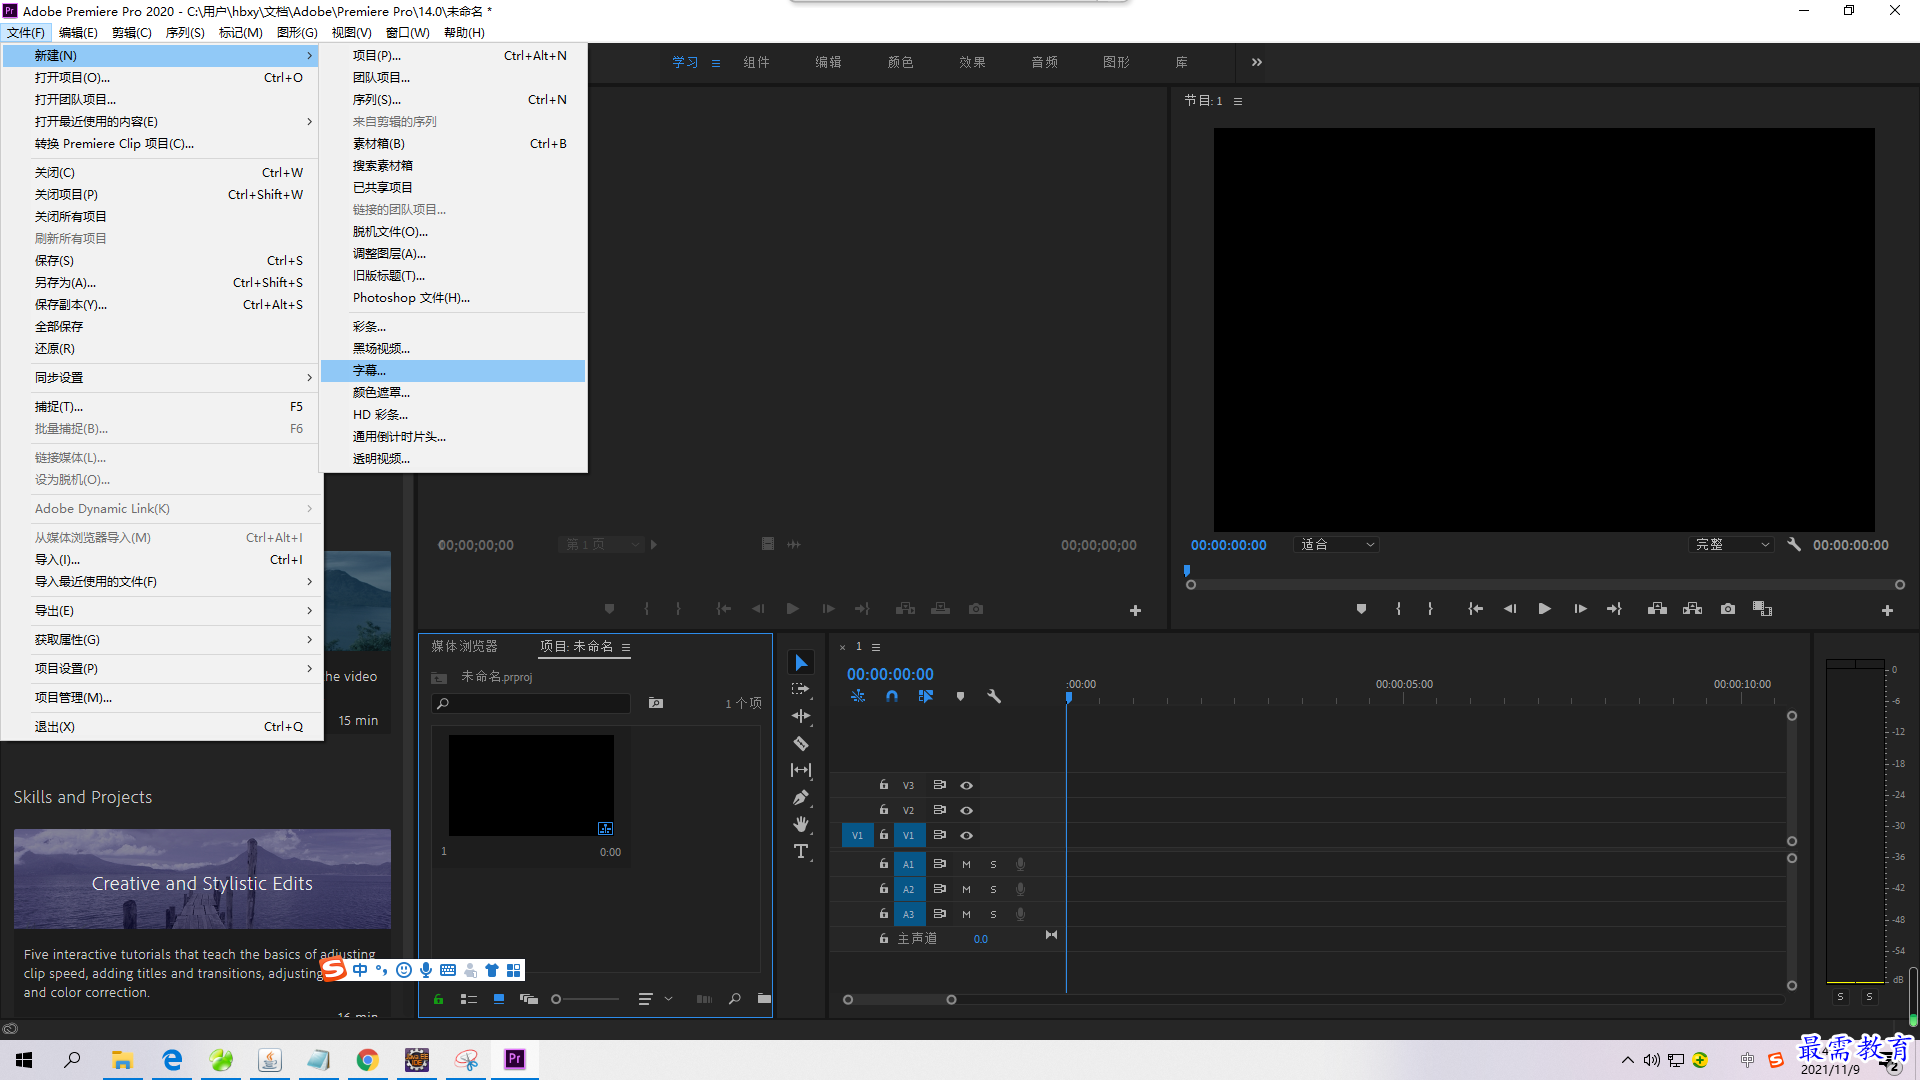Add marker in Program monitor
The image size is (1920, 1080).
coord(1361,609)
